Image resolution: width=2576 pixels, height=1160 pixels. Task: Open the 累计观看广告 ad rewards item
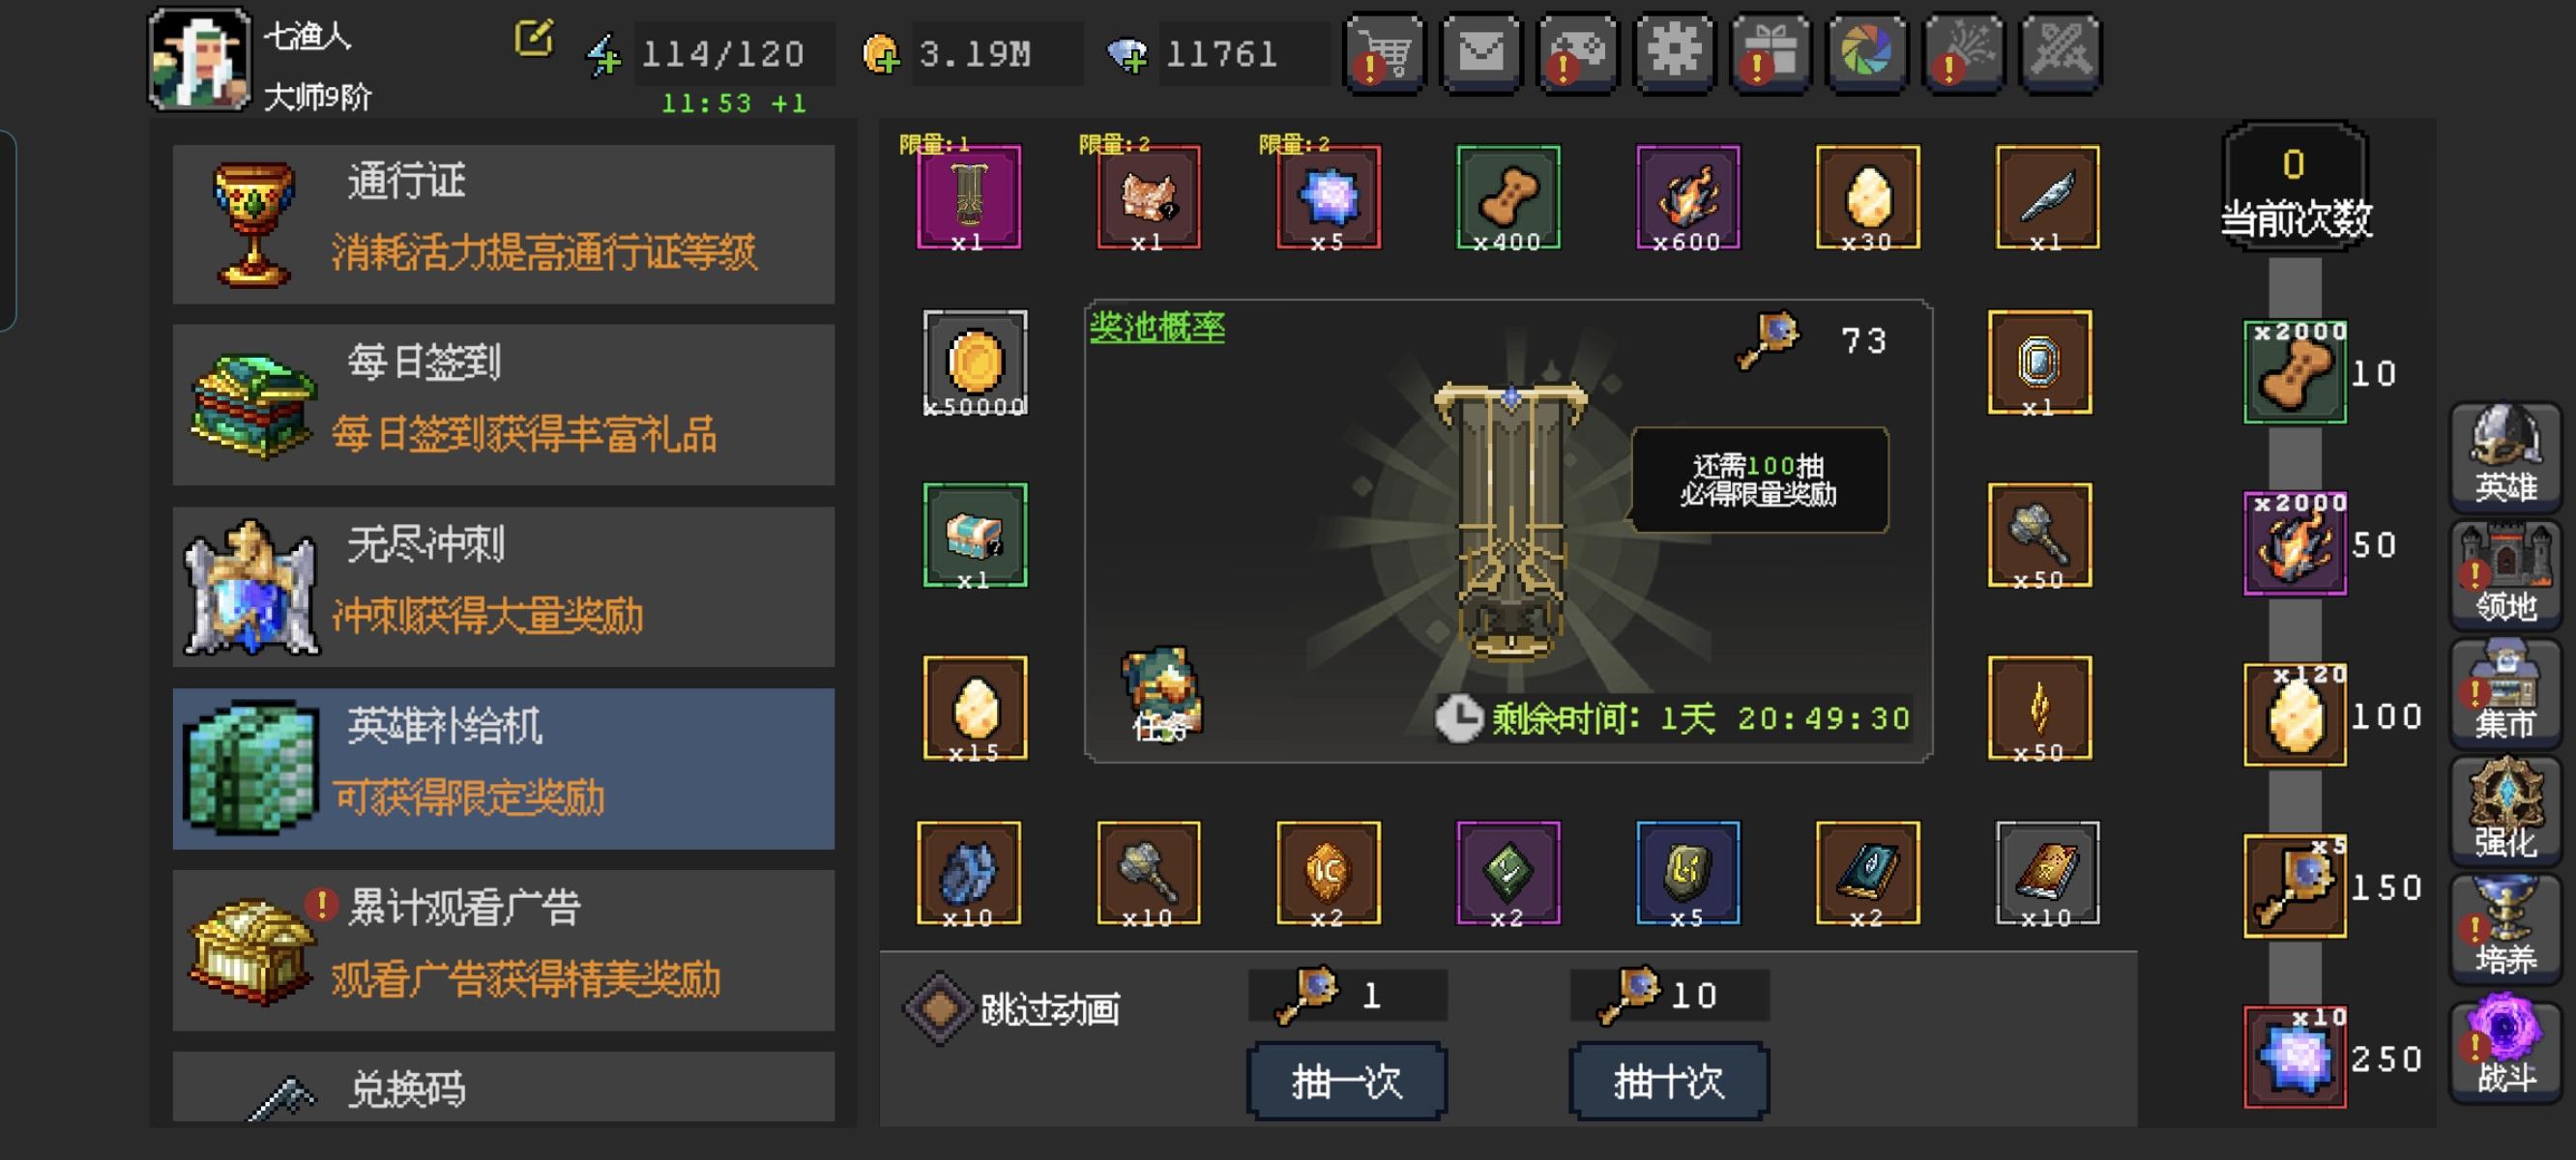503,950
